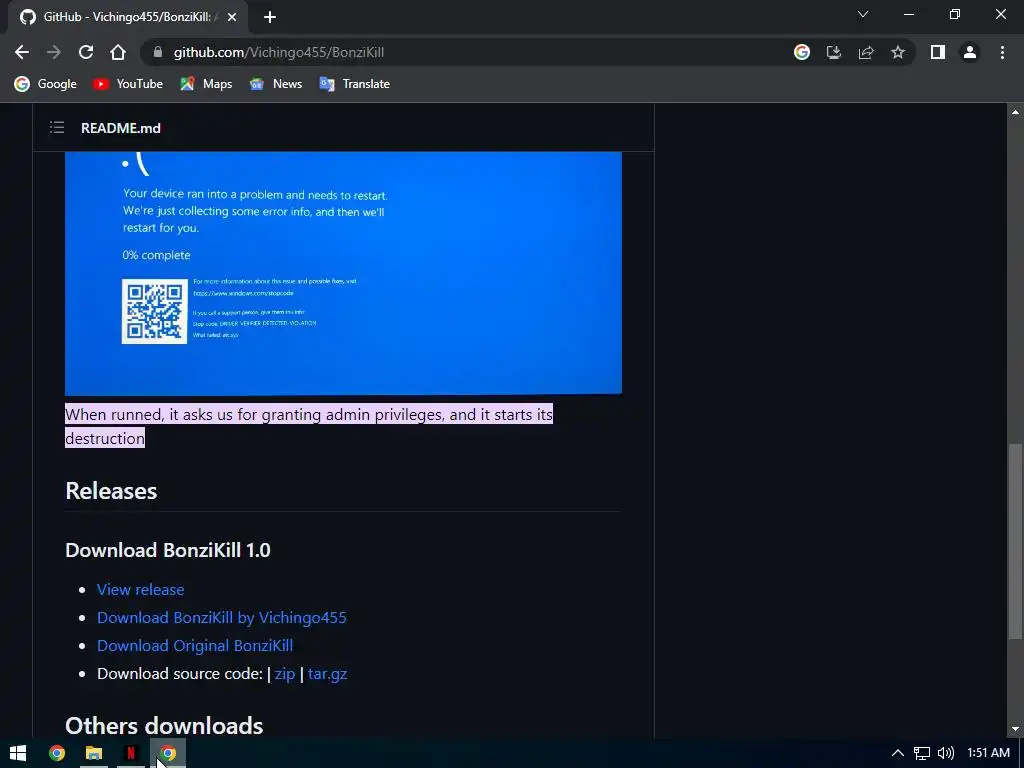Image resolution: width=1024 pixels, height=768 pixels.
Task: Open the Windows Start menu
Action: (18, 753)
